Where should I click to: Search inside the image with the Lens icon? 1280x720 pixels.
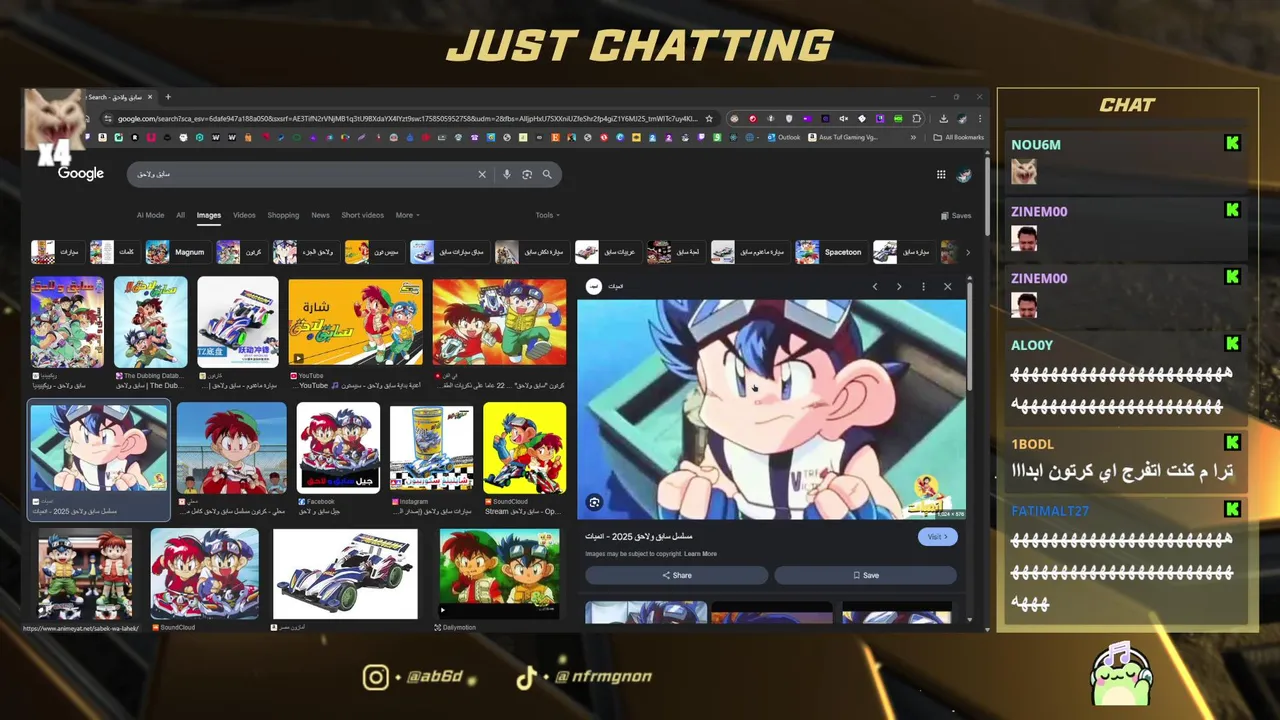tap(594, 503)
